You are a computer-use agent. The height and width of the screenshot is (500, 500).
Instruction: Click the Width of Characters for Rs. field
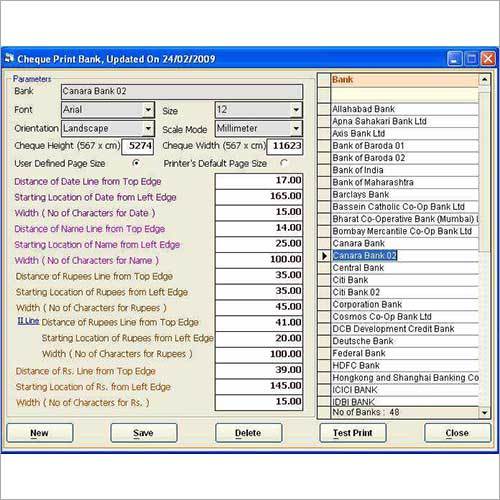pos(259,402)
